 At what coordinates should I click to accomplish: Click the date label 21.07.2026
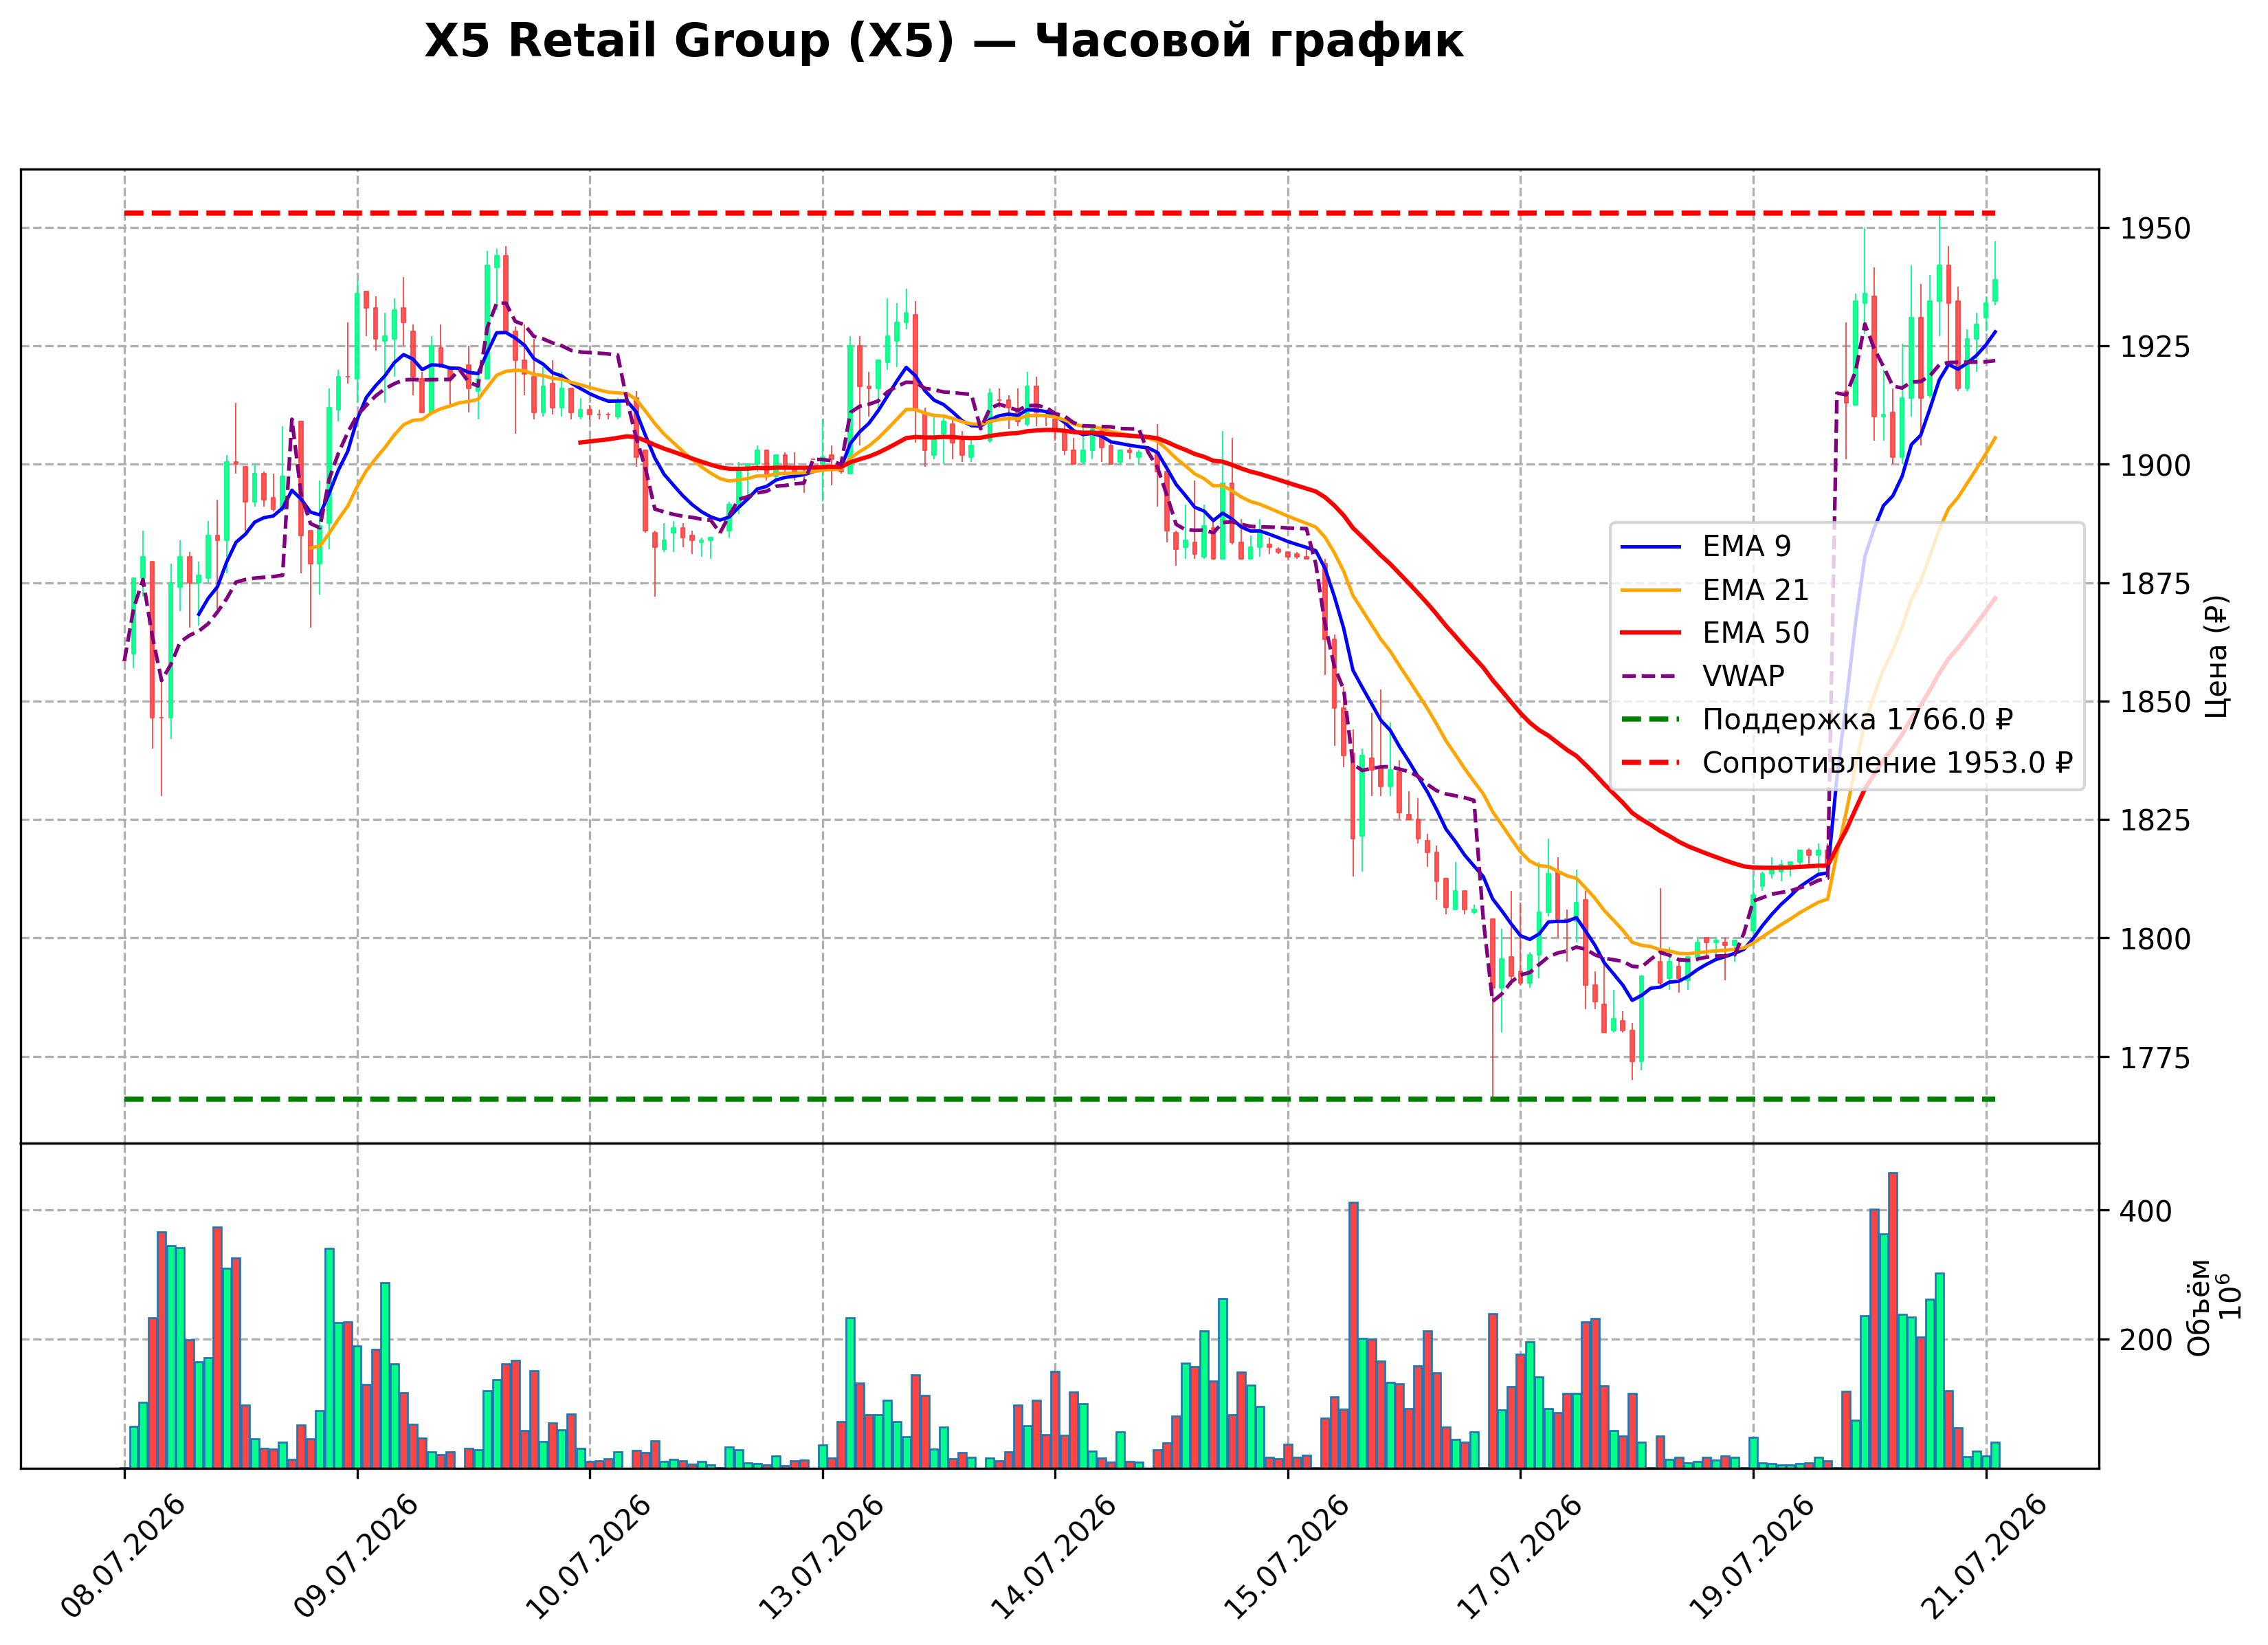[1984, 1558]
